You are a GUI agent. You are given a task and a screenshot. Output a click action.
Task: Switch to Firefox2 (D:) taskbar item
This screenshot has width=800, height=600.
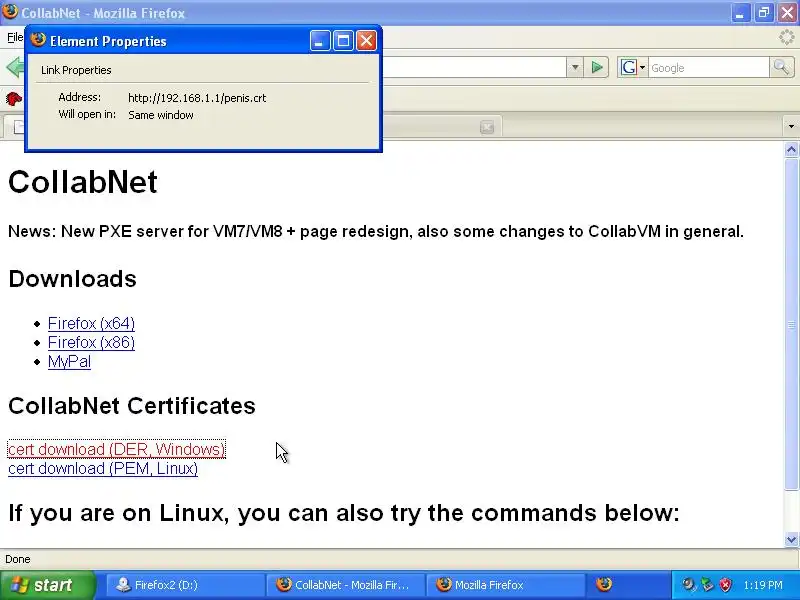click(185, 585)
